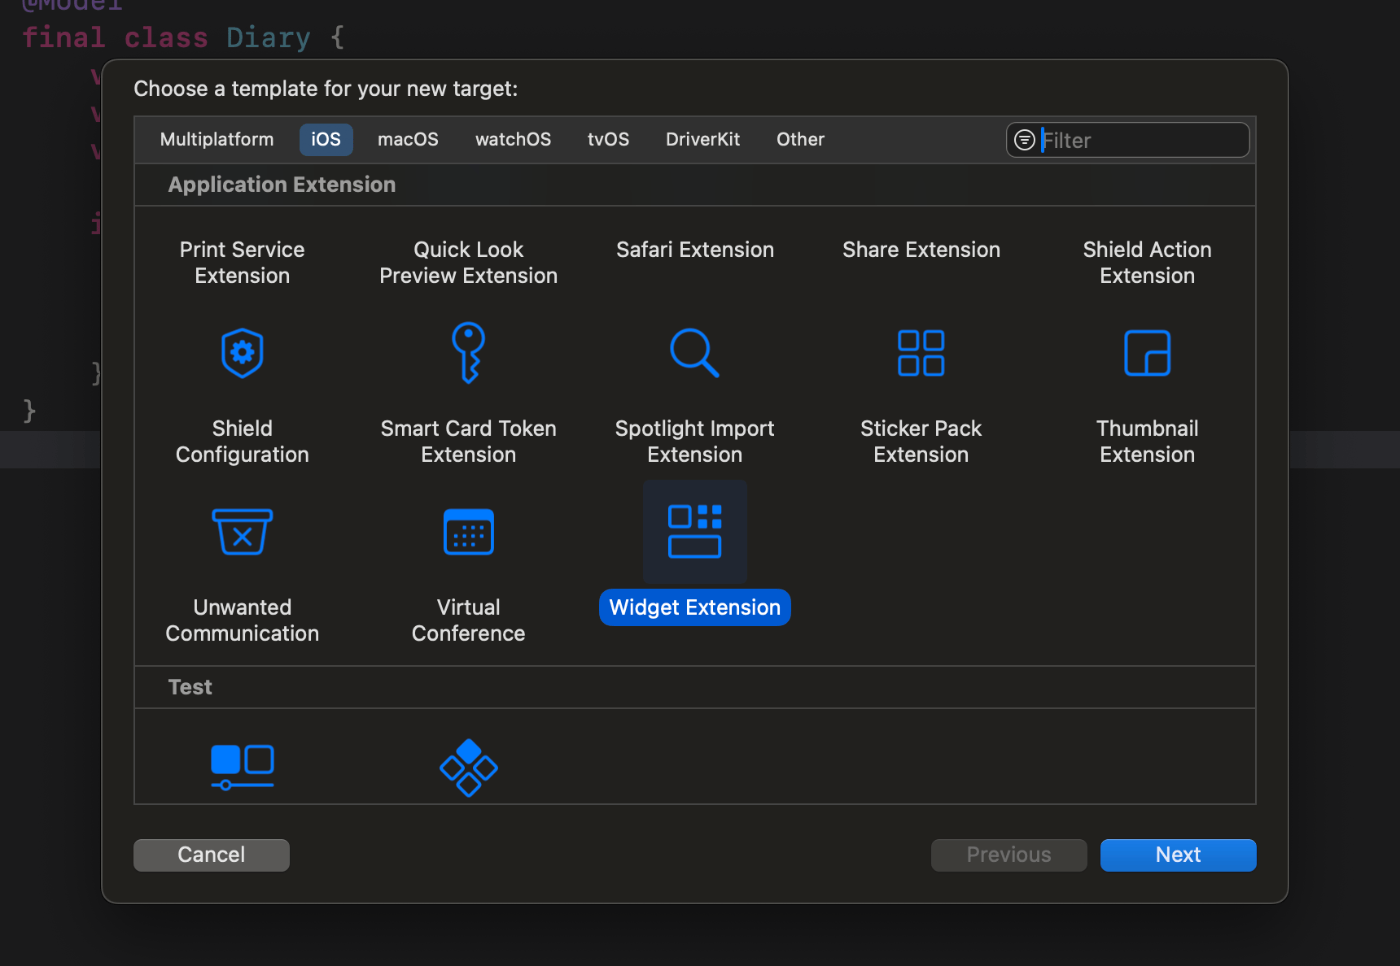
Task: Select the Spotlight Import magnifier icon
Action: 694,353
